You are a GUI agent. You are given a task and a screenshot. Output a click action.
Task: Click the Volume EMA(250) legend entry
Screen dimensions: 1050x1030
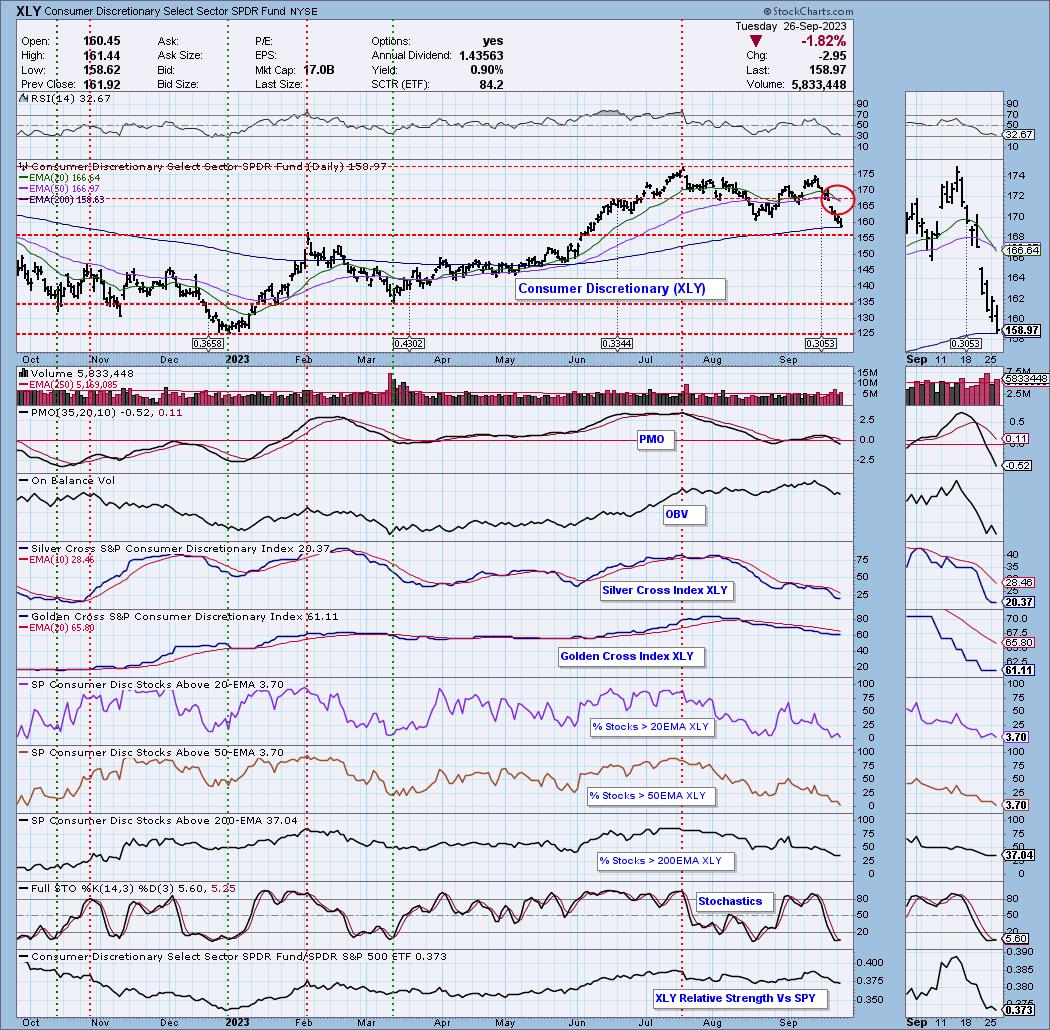(68, 384)
